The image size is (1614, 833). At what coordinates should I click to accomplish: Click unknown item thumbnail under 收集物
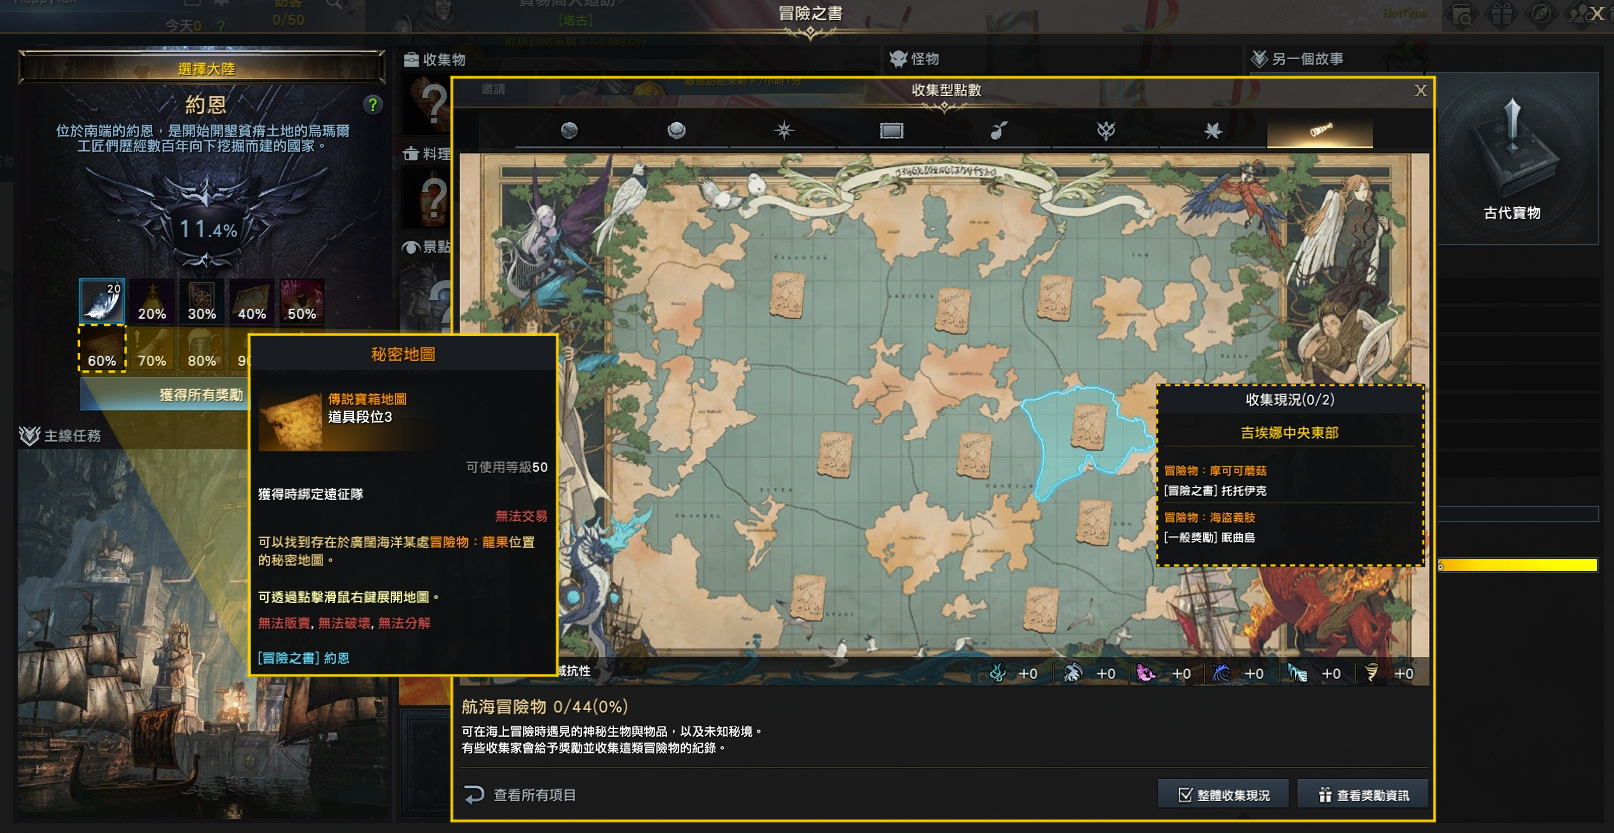coord(428,104)
